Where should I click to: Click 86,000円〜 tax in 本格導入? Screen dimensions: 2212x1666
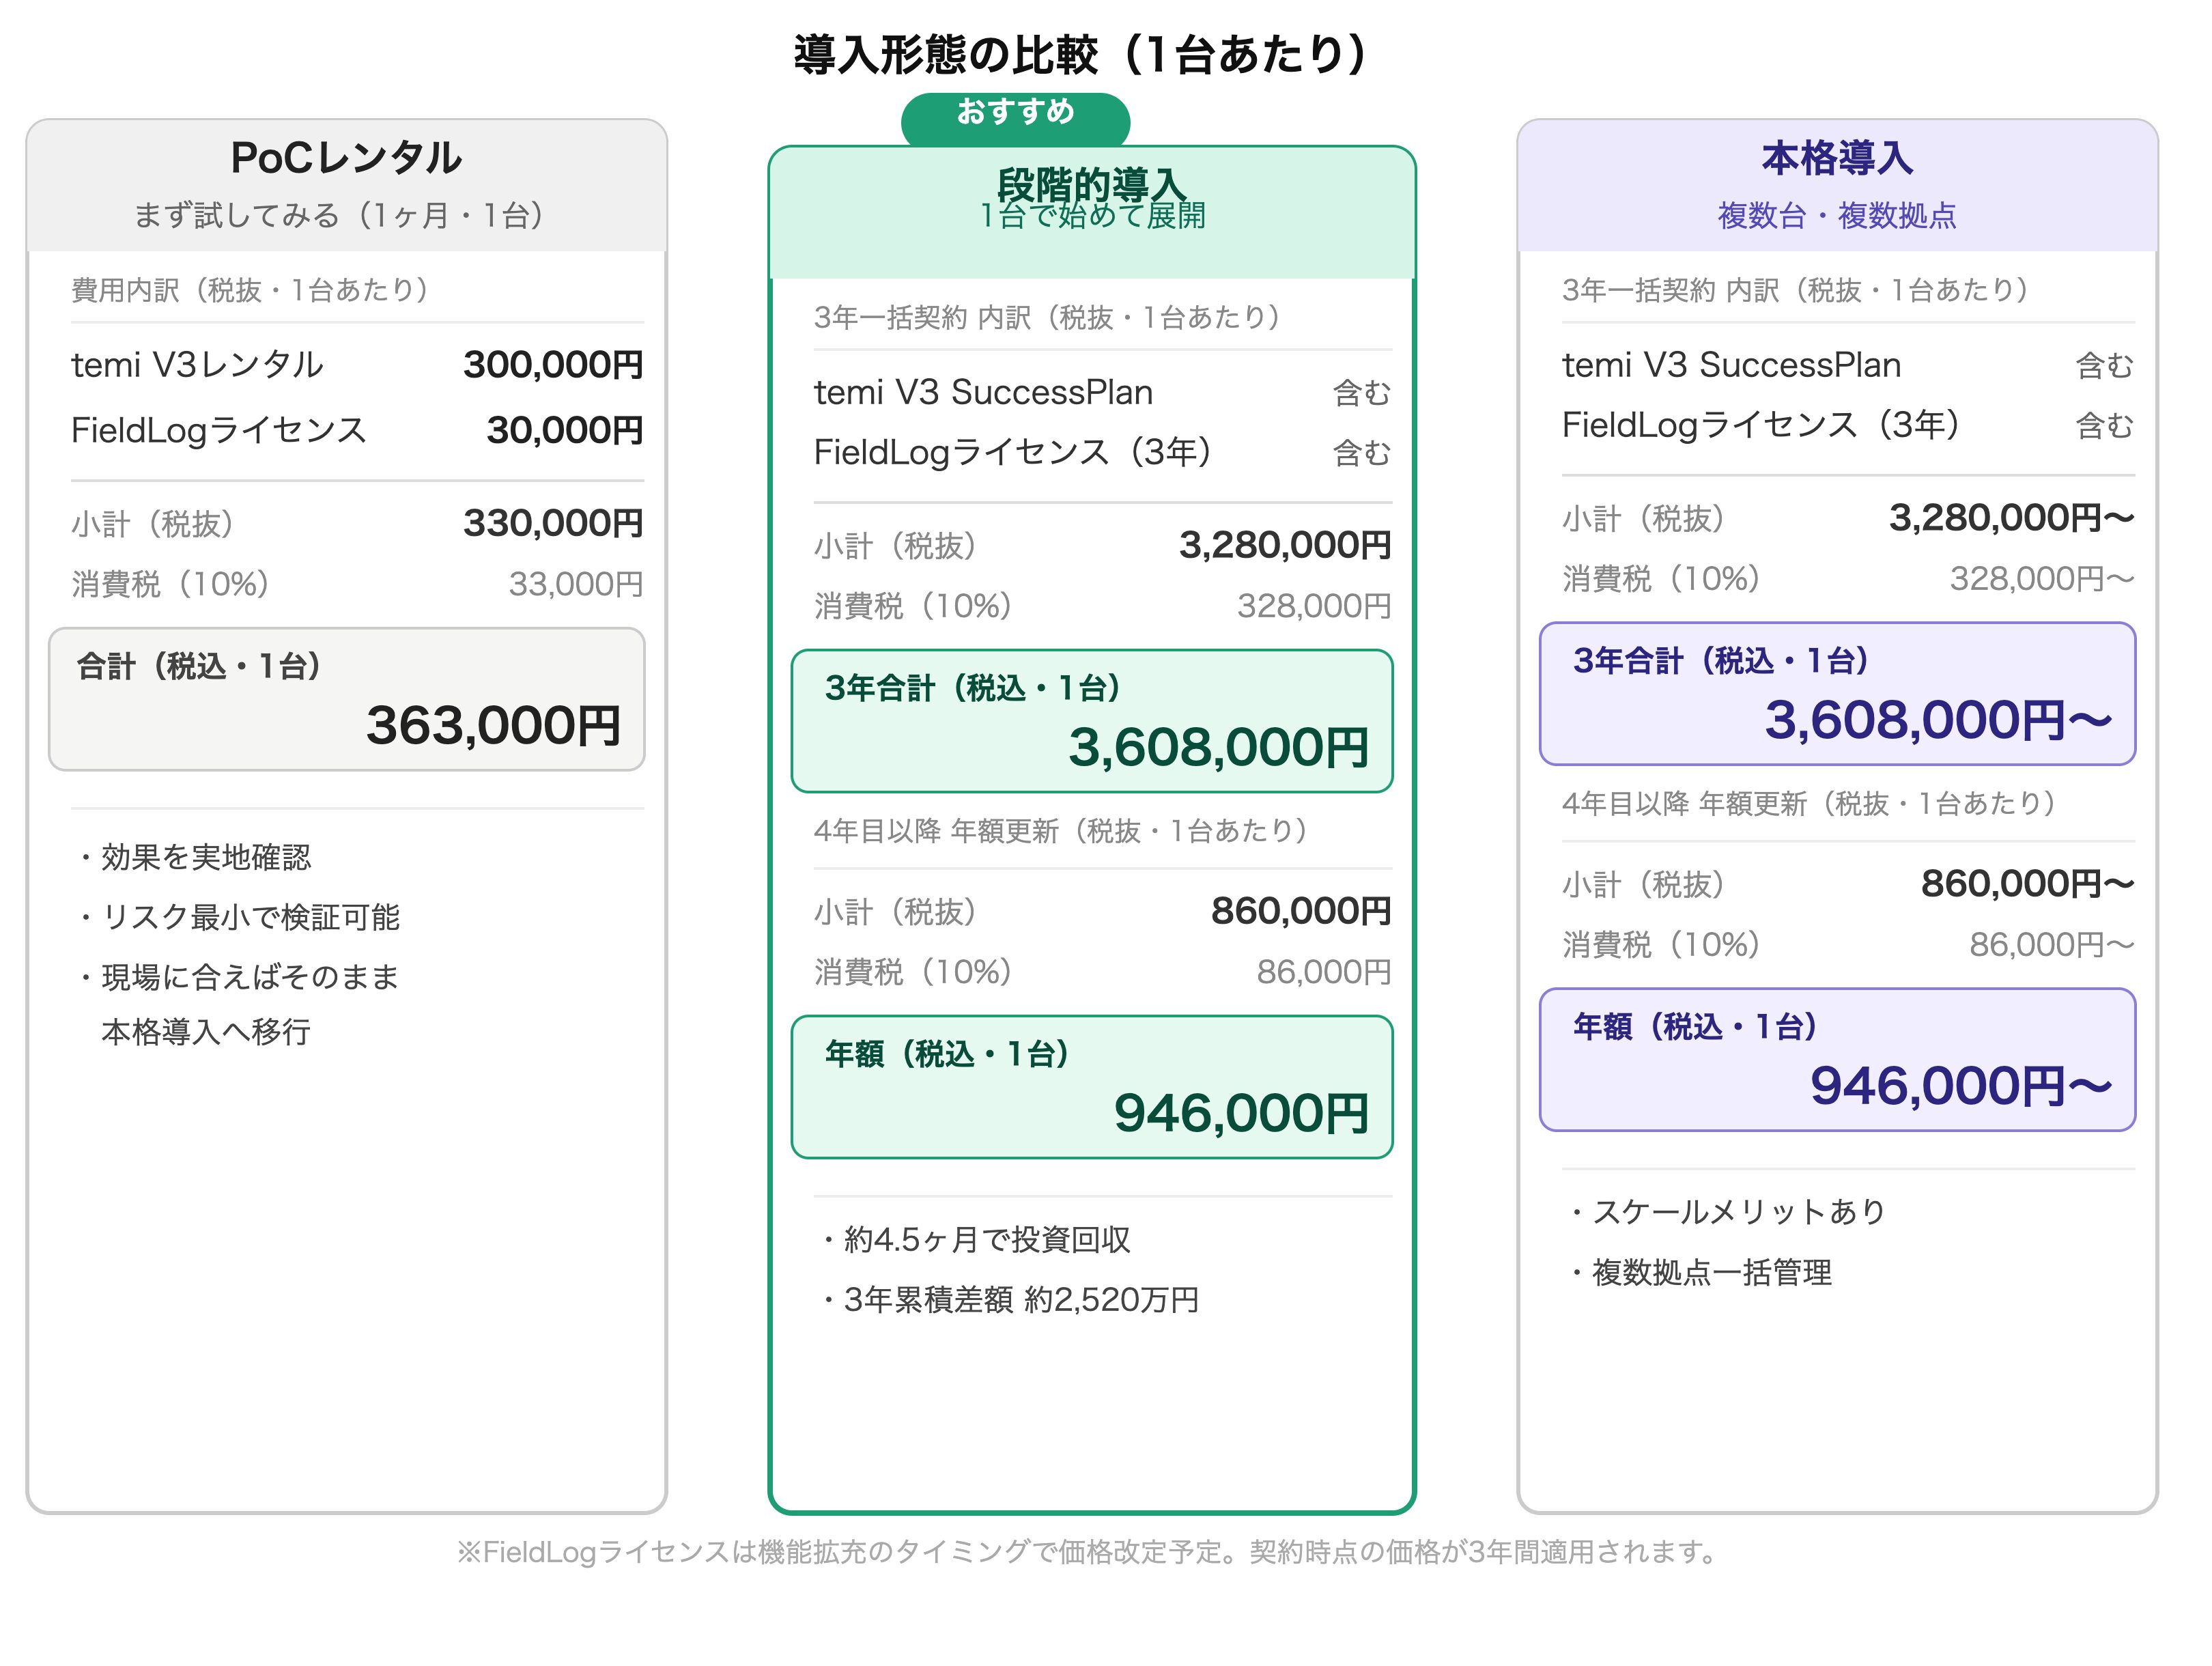click(2052, 945)
